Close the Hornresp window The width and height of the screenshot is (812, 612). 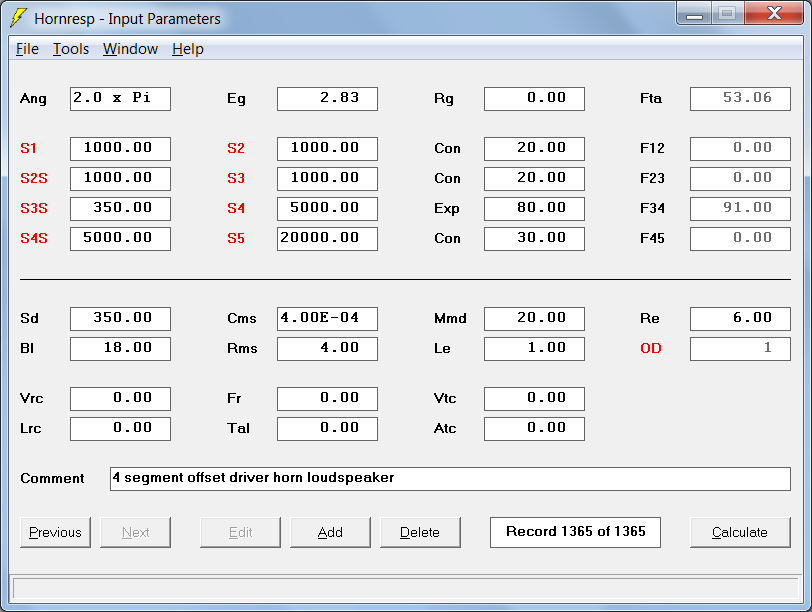pos(774,13)
